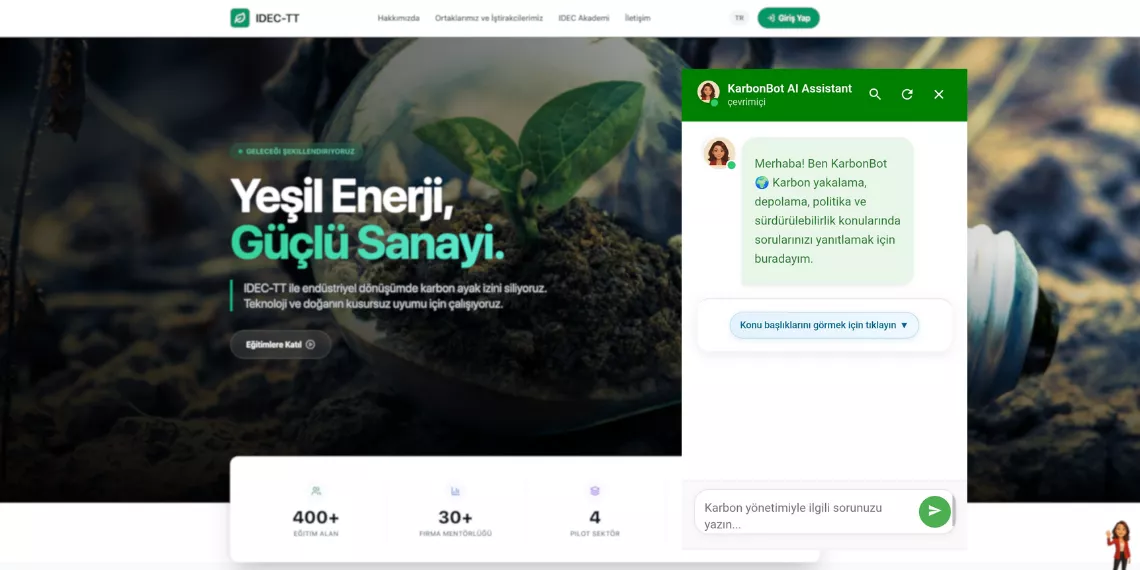The width and height of the screenshot is (1140, 570).
Task: Click the chart icon above 30+
Action: [x=455, y=491]
